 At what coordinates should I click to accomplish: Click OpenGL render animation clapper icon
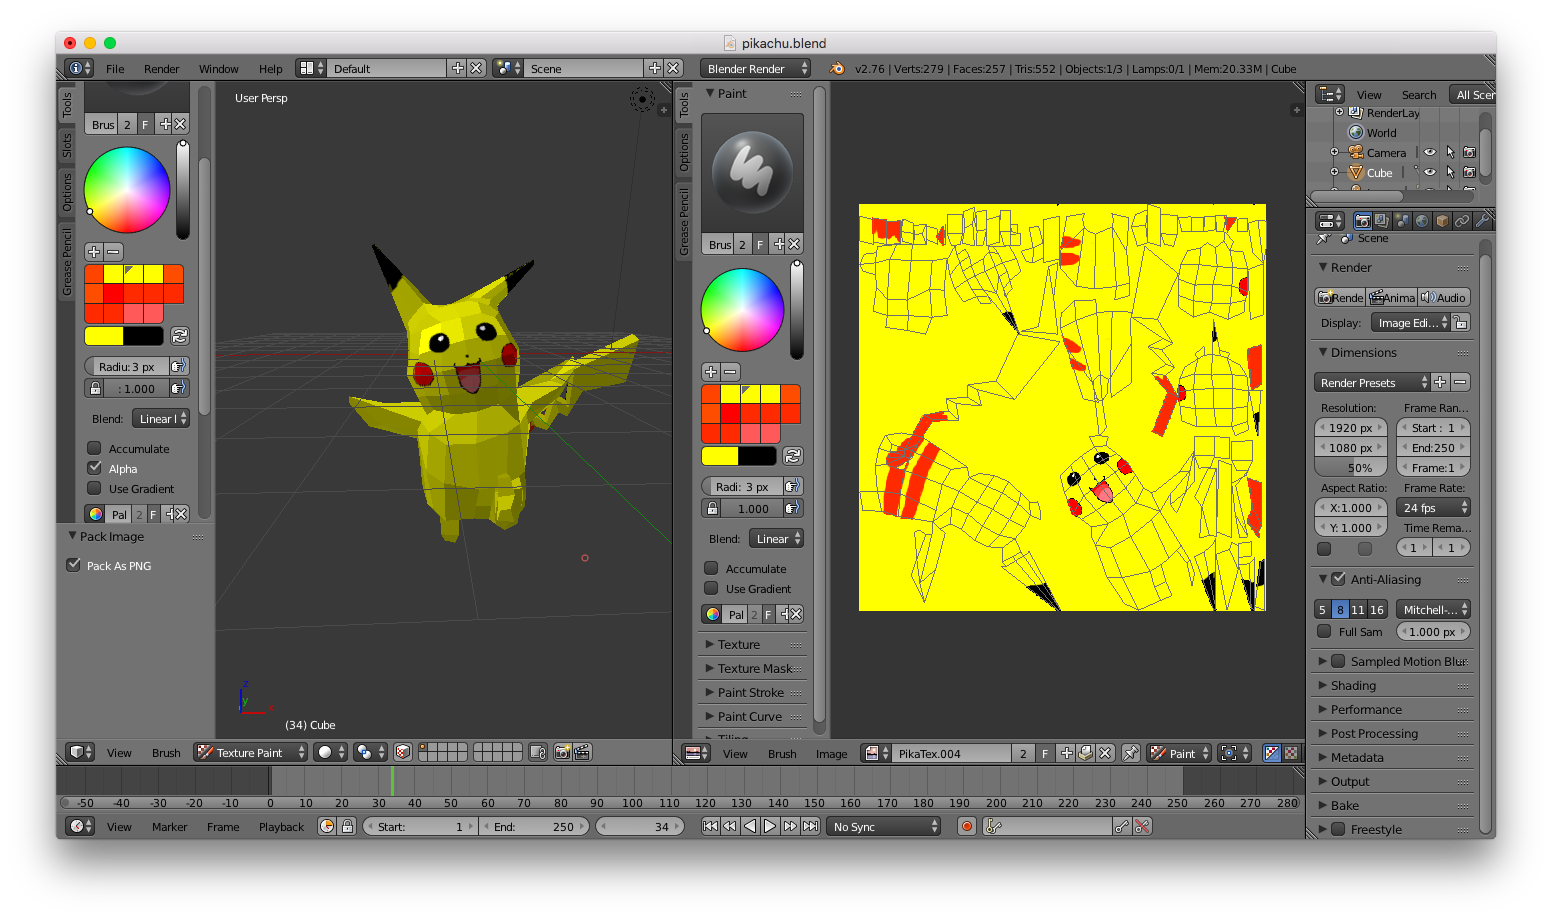(x=582, y=752)
